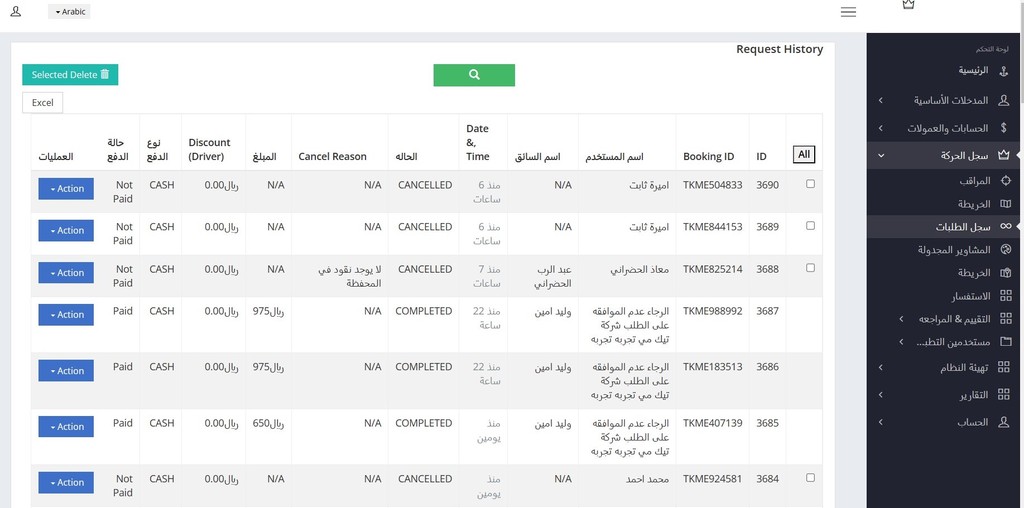Expand التقارير chevron arrow
The image size is (1024, 508).
pos(880,395)
